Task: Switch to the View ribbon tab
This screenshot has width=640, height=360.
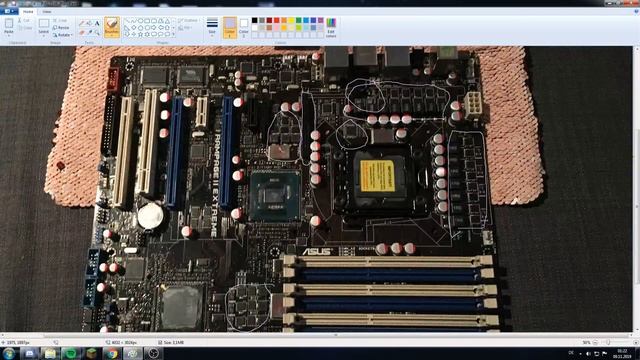Action: (x=47, y=11)
